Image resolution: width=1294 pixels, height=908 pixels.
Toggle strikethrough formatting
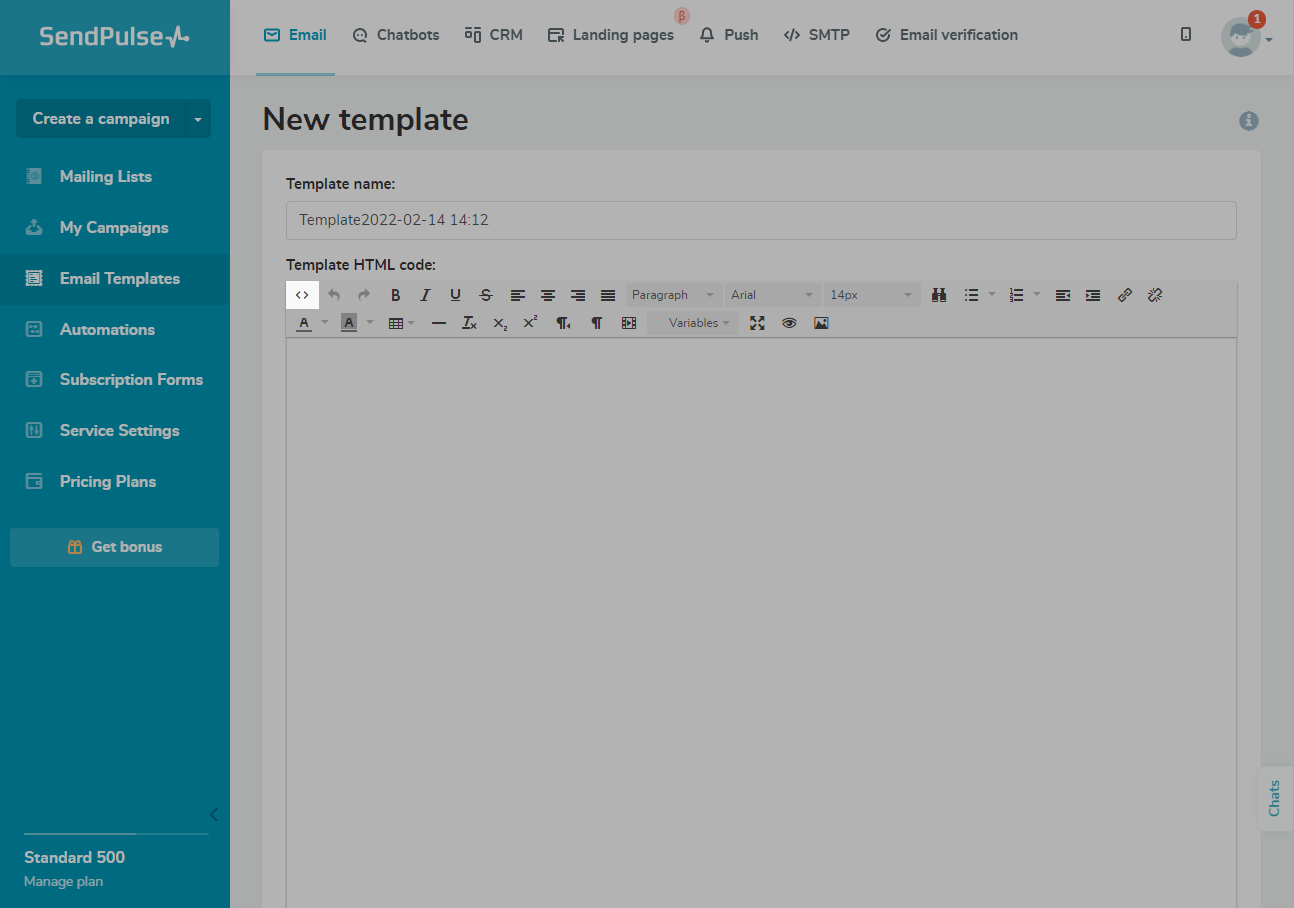[x=486, y=295]
